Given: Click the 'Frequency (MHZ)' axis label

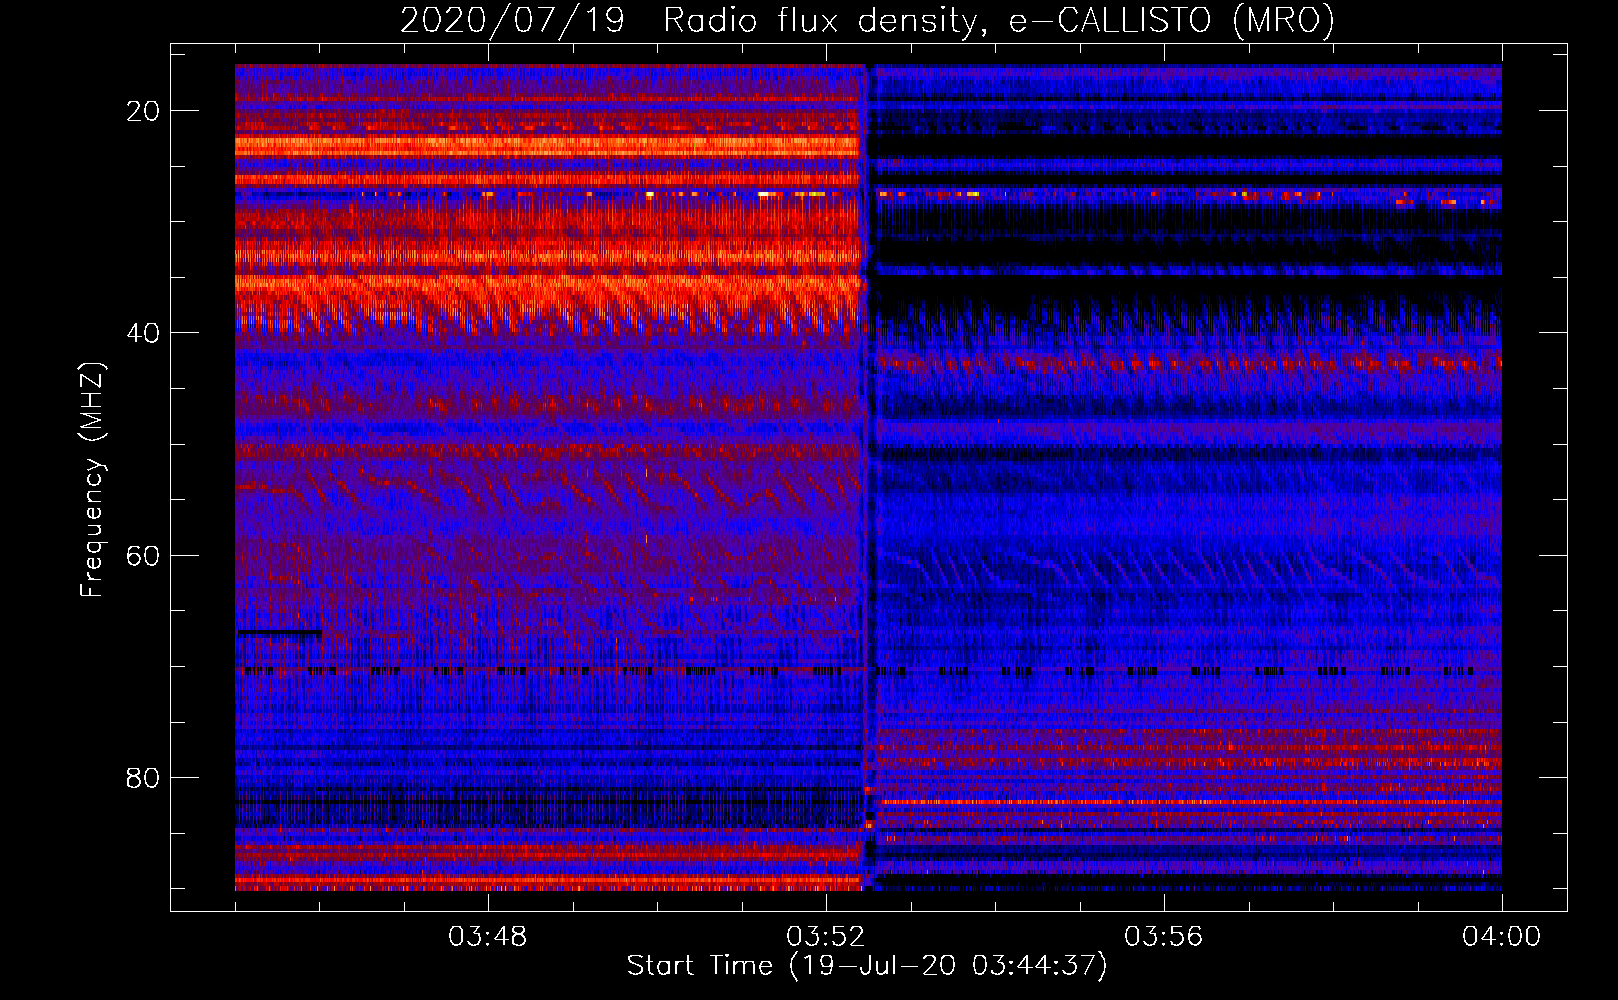Looking at the screenshot, I should 92,479.
